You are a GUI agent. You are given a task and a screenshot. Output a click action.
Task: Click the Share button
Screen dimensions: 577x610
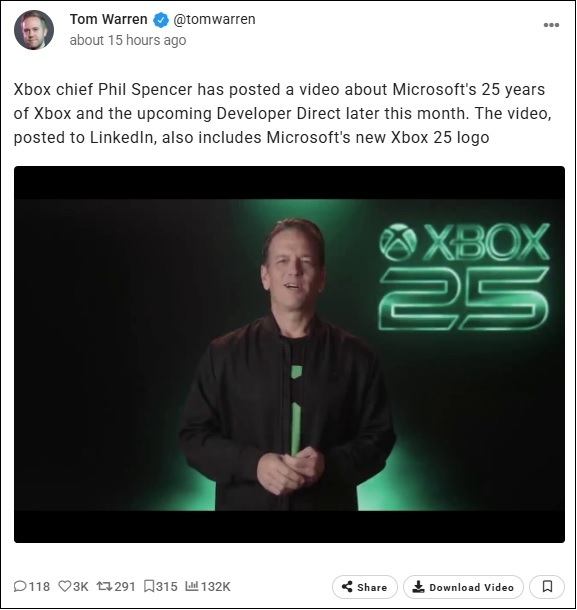[365, 587]
